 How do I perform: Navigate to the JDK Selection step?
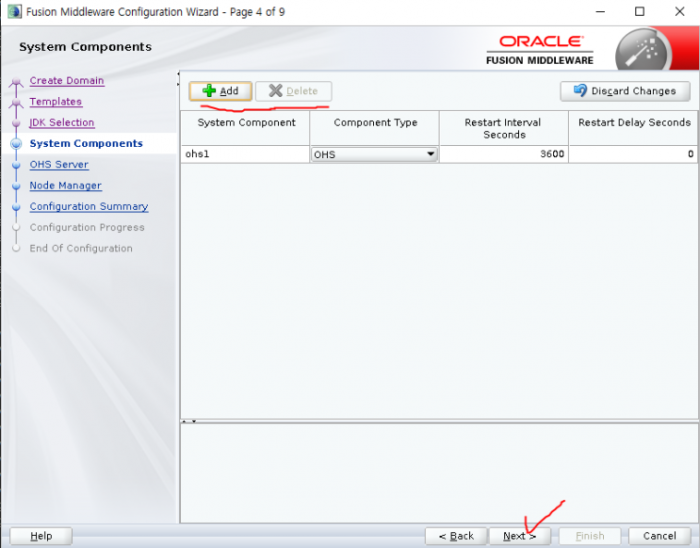pos(62,123)
